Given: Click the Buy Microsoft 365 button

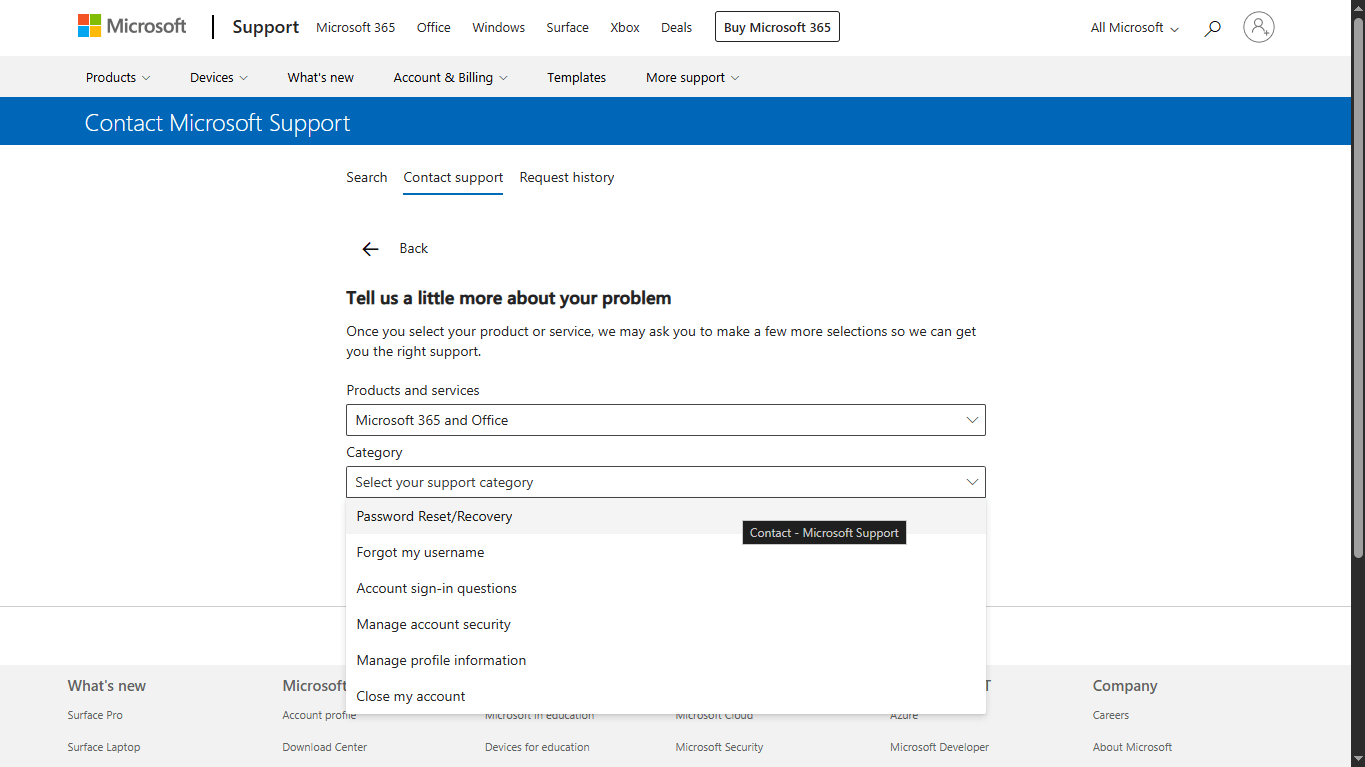Looking at the screenshot, I should coord(777,27).
